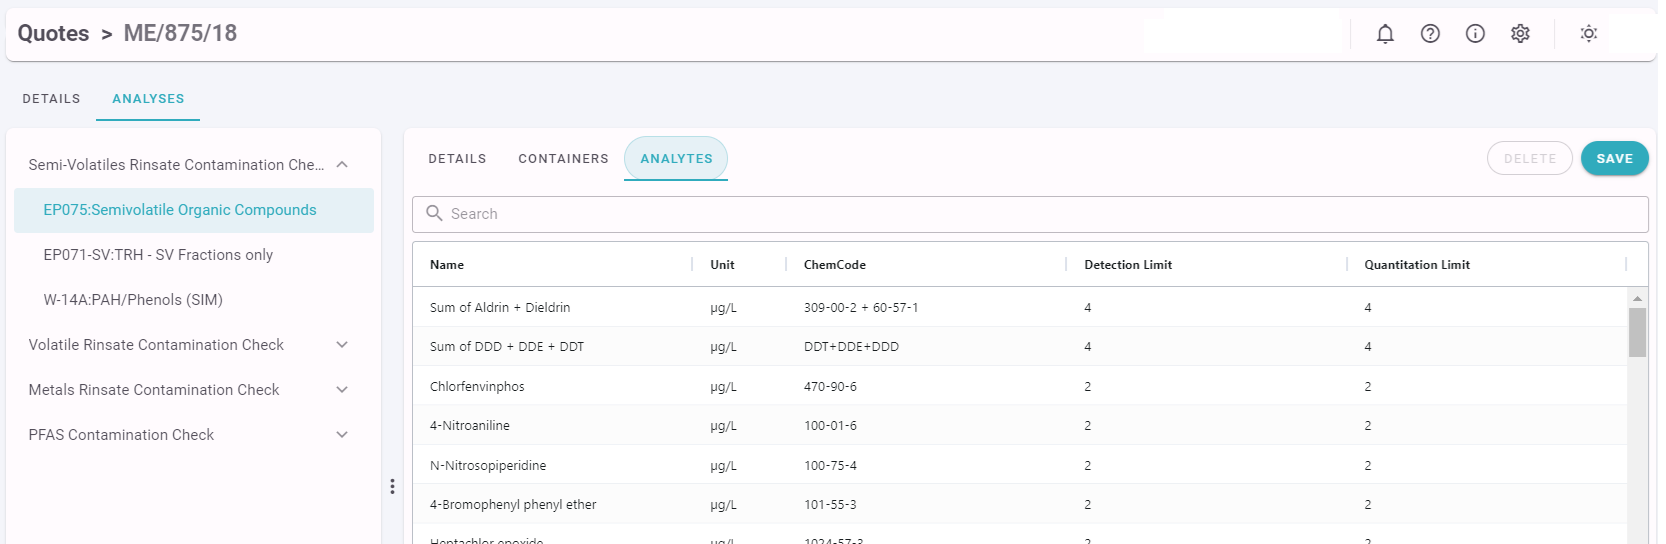This screenshot has height=544, width=1666.
Task: Switch to the top-level Details tab
Action: 51,99
